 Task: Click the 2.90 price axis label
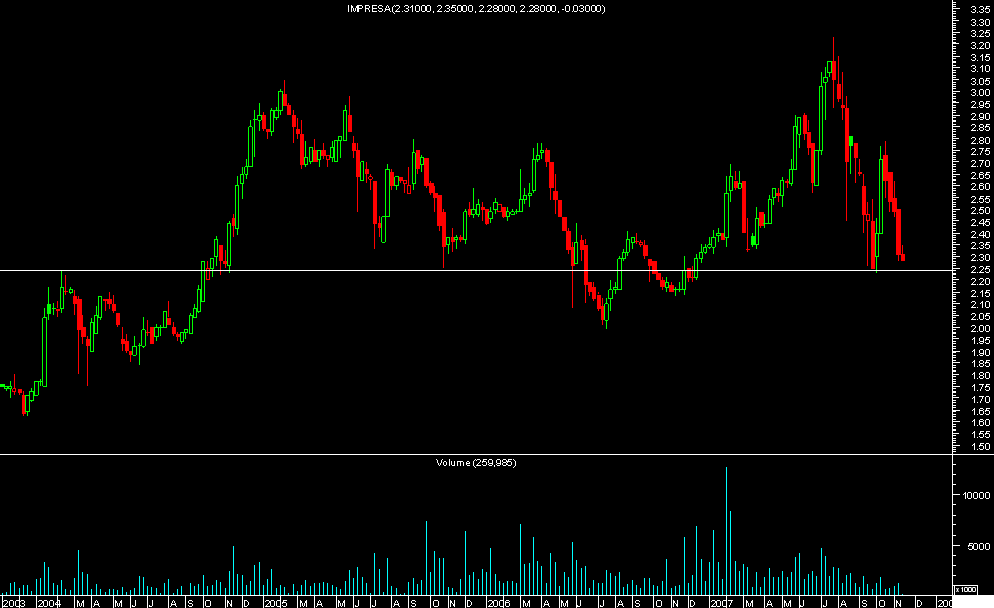[x=980, y=117]
